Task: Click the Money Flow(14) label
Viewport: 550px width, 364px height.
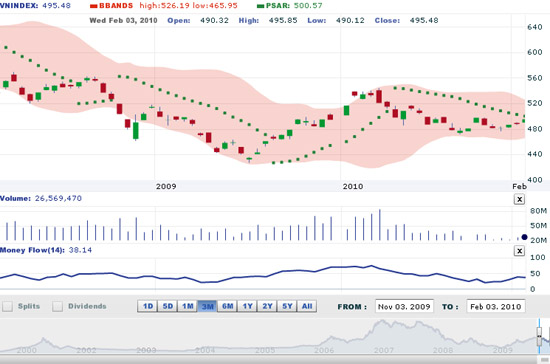Action: click(32, 250)
